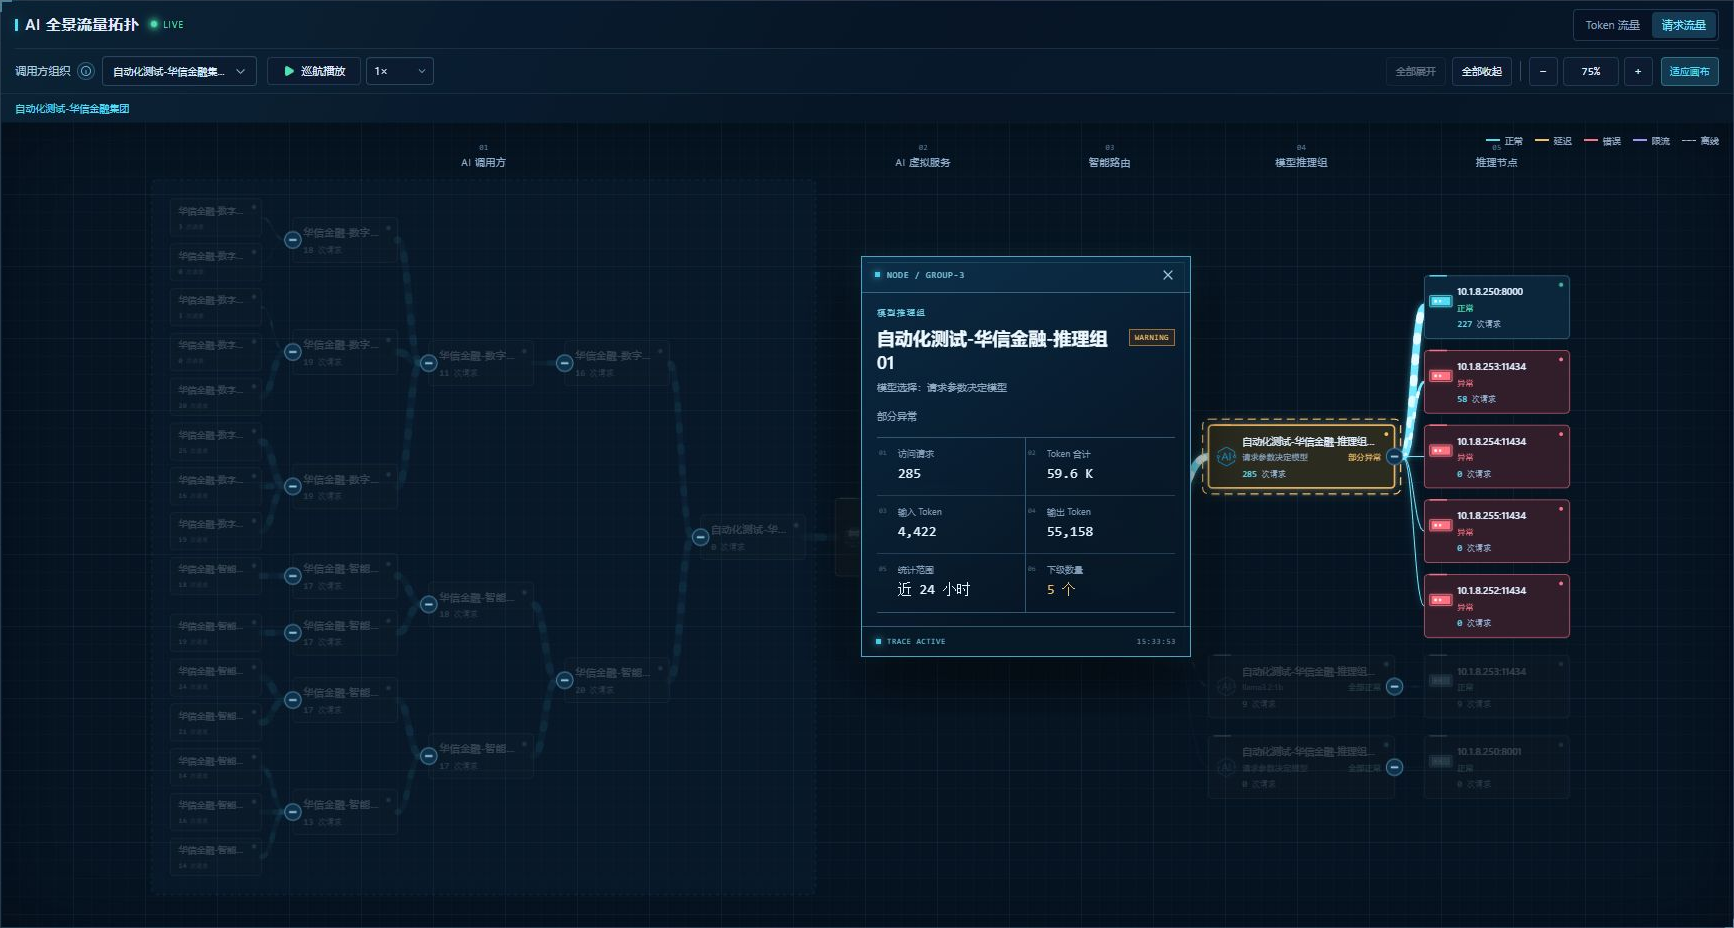Click server icon on node 10.1.8.254:11434
This screenshot has height=928, width=1734.
click(1440, 451)
